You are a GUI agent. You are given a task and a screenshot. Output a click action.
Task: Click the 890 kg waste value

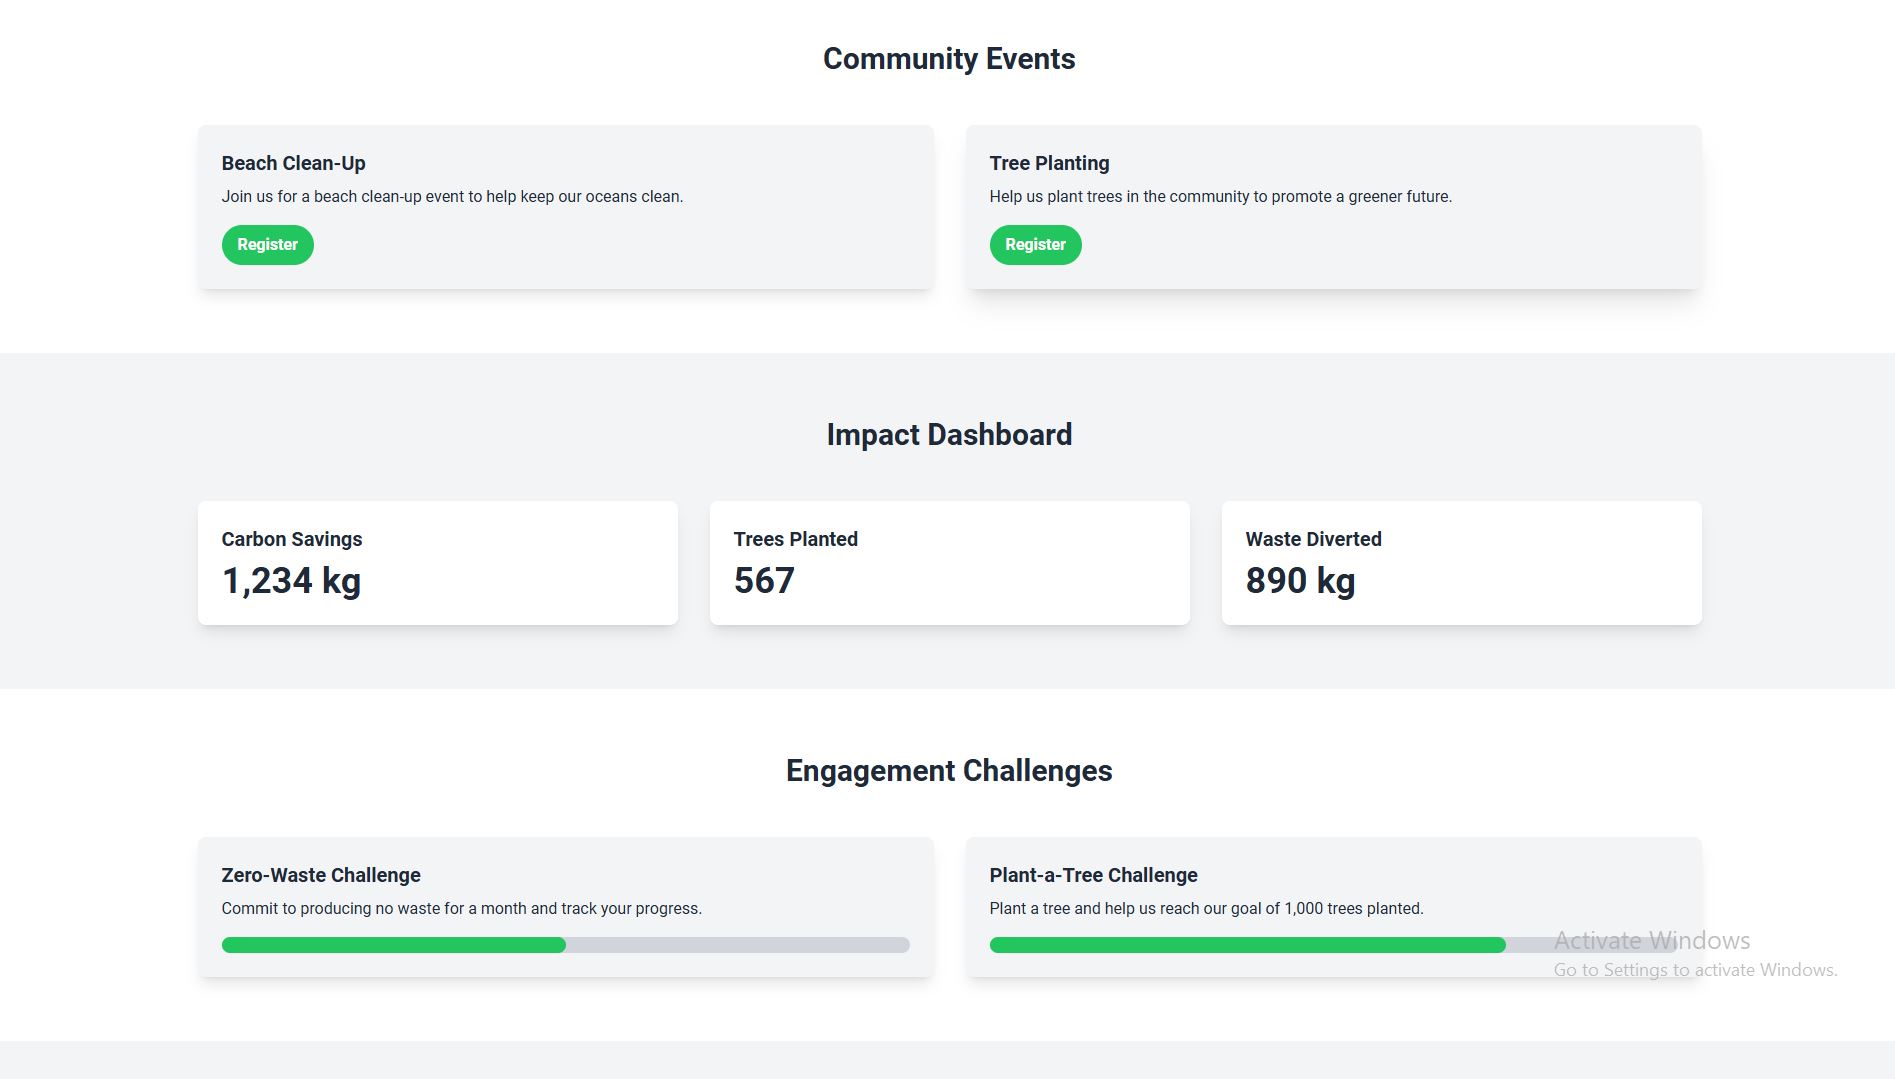click(x=1300, y=581)
